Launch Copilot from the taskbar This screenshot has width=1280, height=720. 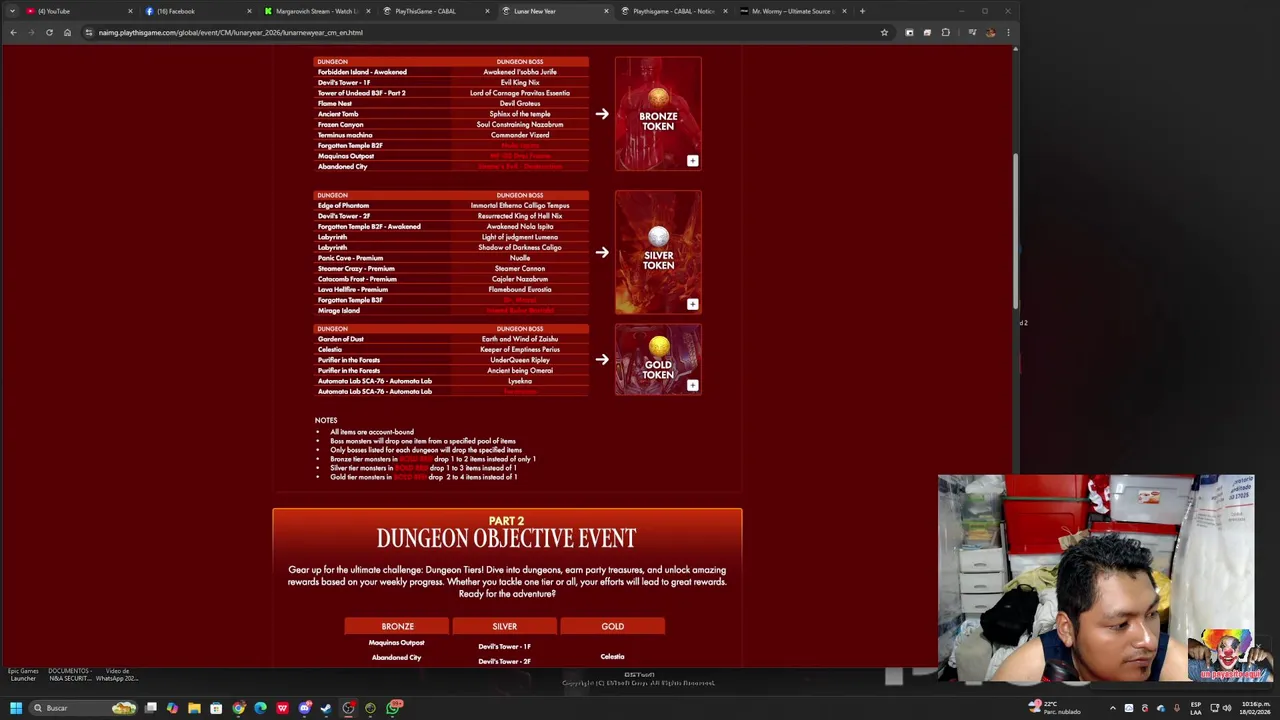(x=173, y=708)
